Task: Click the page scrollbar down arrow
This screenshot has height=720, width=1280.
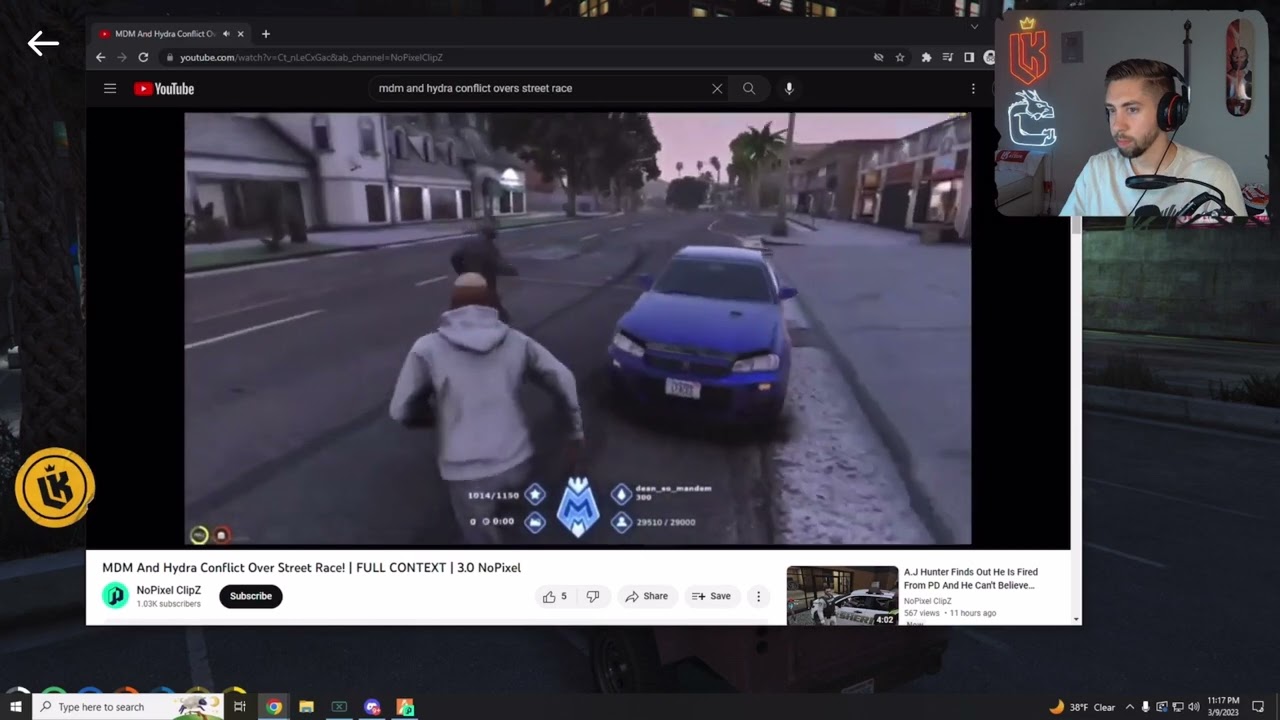Action: coord(1076,619)
